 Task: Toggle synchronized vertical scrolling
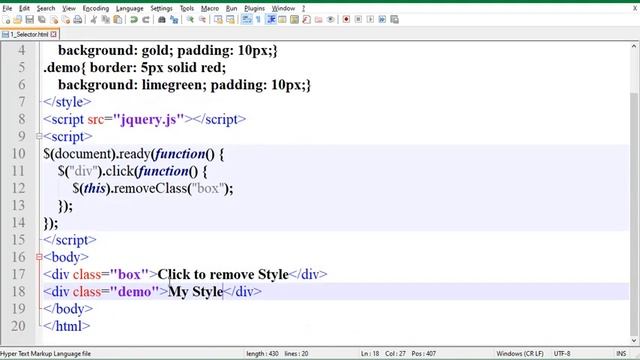(218, 20)
